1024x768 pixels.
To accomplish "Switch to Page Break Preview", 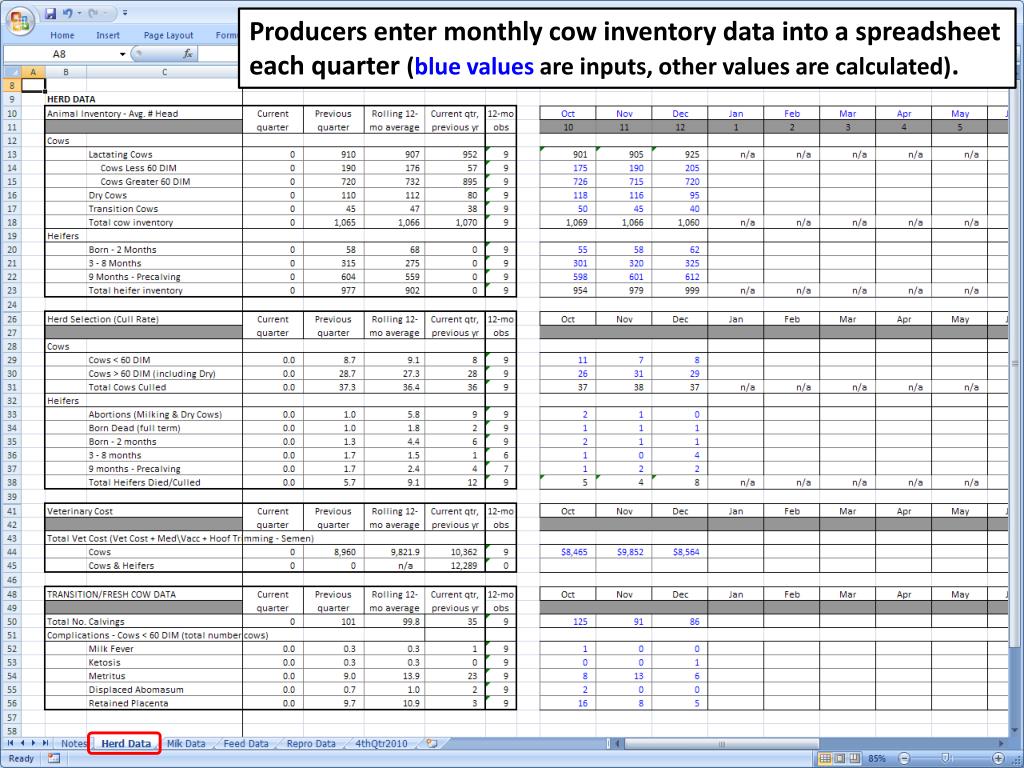I will (854, 758).
